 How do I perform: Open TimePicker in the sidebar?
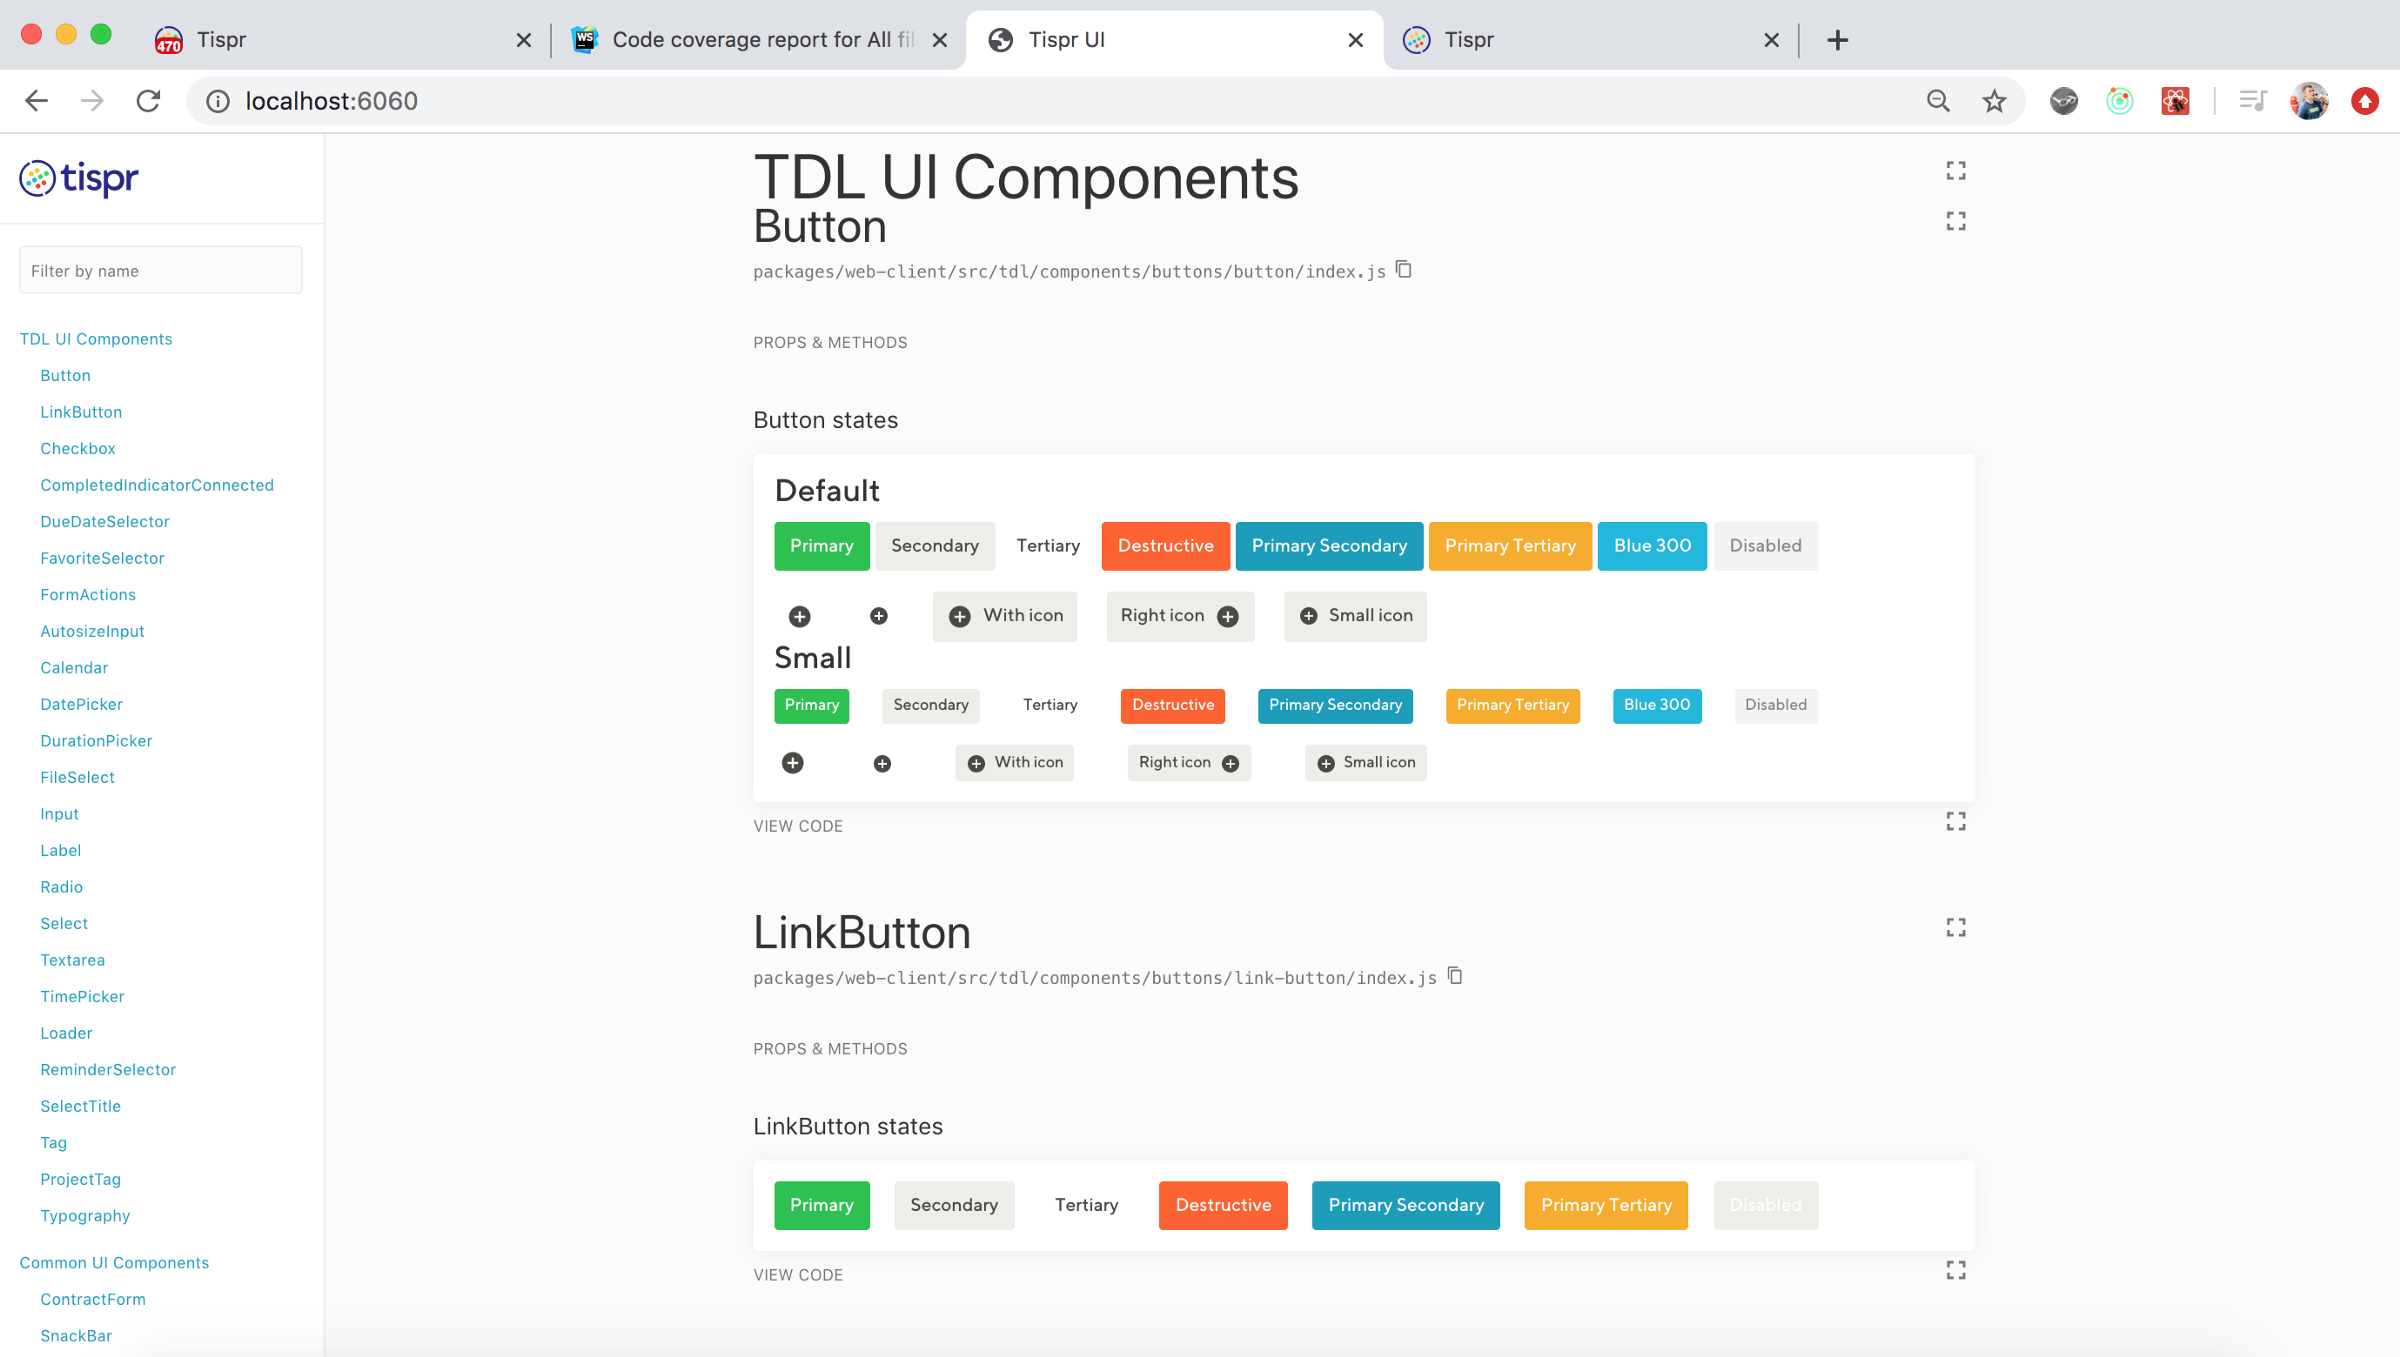pyautogui.click(x=82, y=997)
